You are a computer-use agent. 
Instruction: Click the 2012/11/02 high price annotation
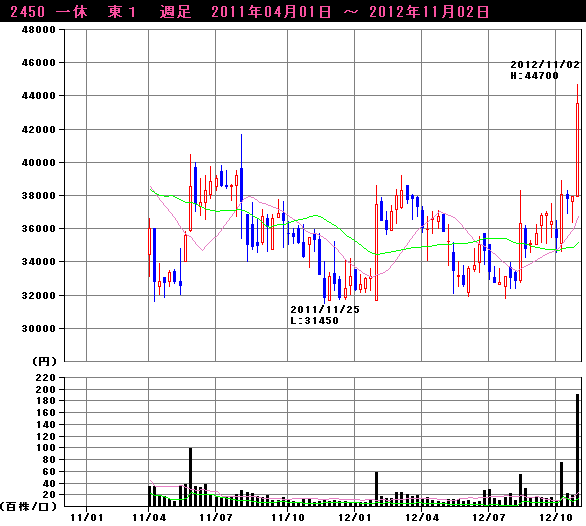[x=545, y=70]
